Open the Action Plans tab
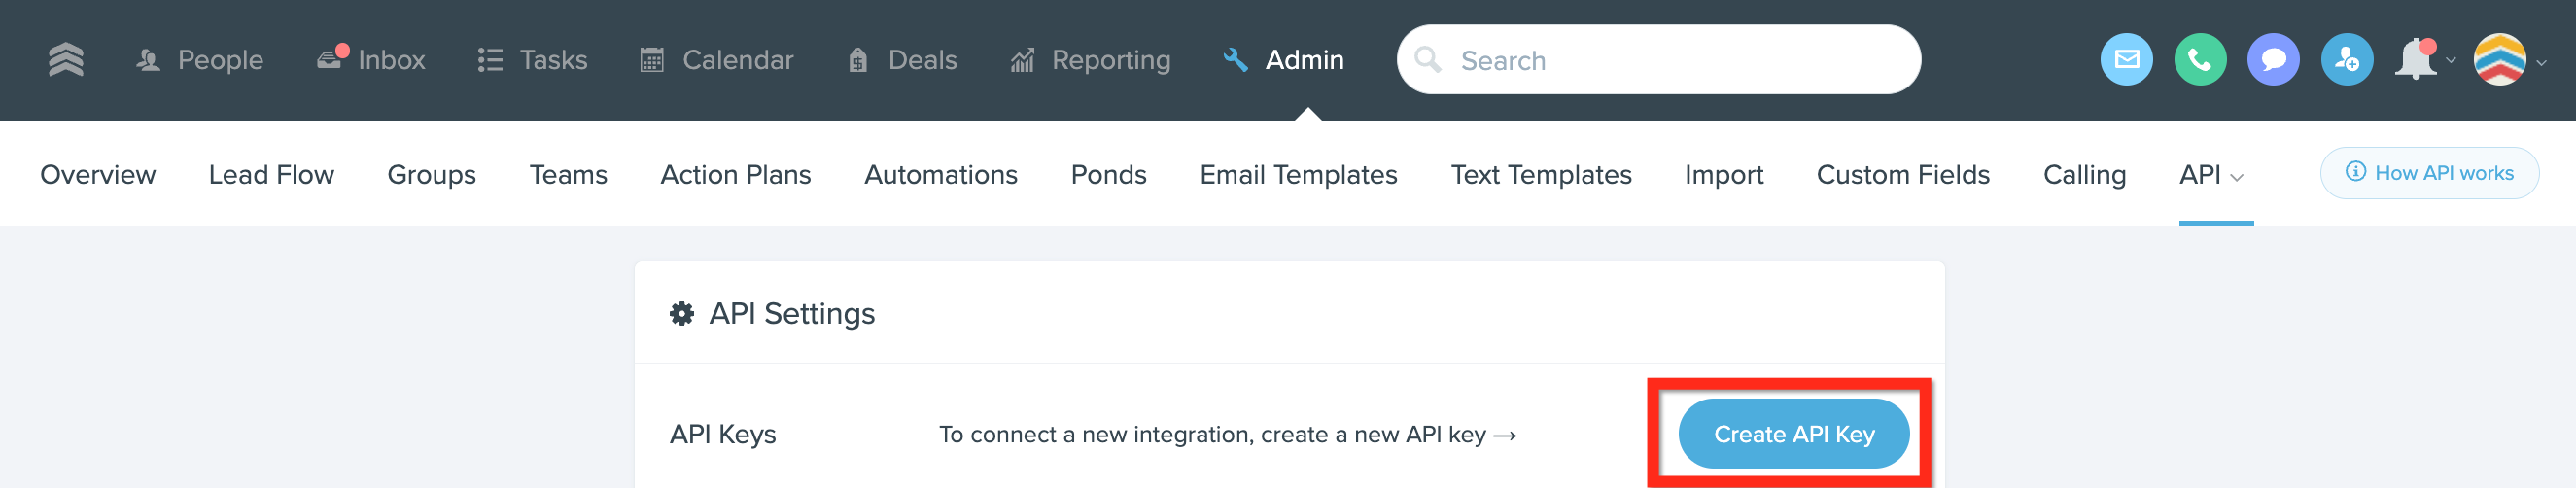2576x488 pixels. 735,175
